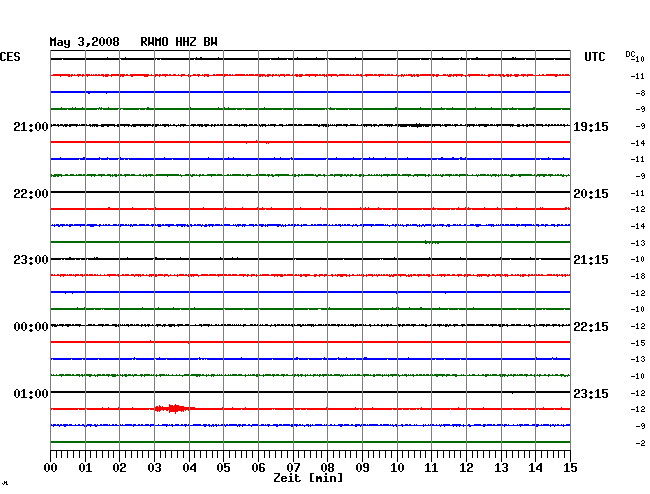
Task: Click minute 09 on the time axis
Action: (x=362, y=468)
